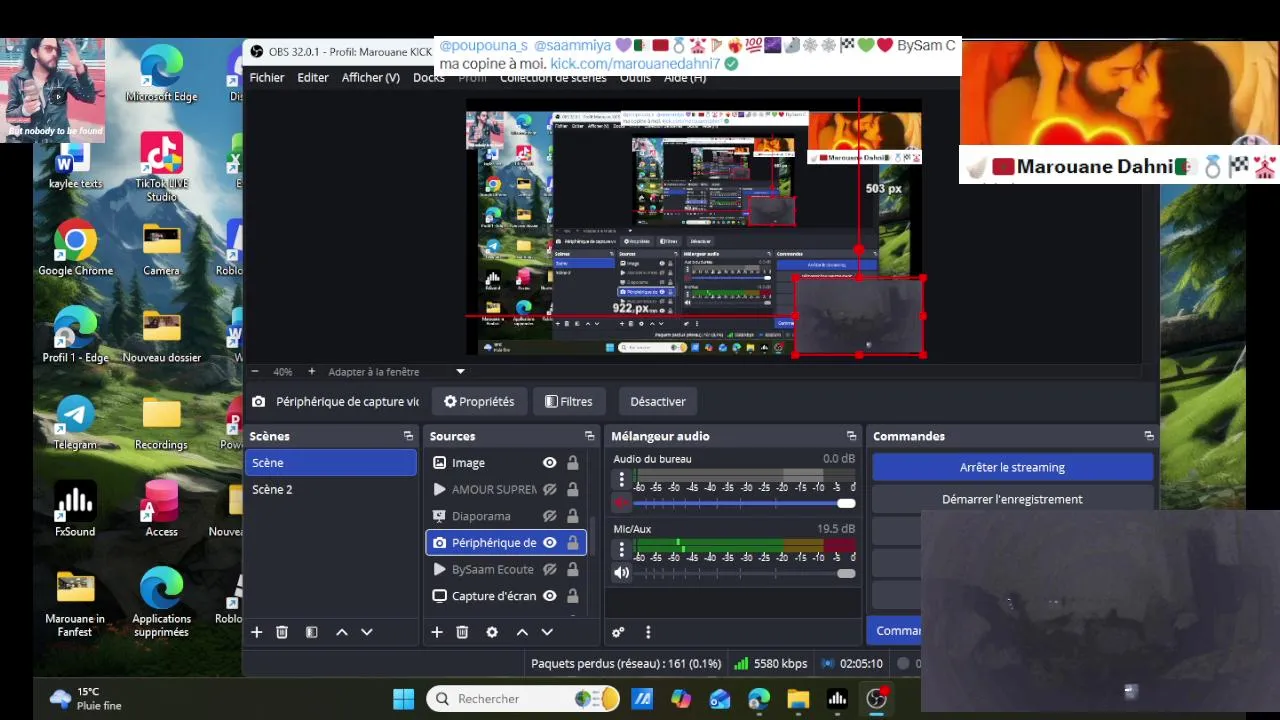Show the BySaam Ecoute source
The width and height of the screenshot is (1280, 720).
tap(549, 569)
